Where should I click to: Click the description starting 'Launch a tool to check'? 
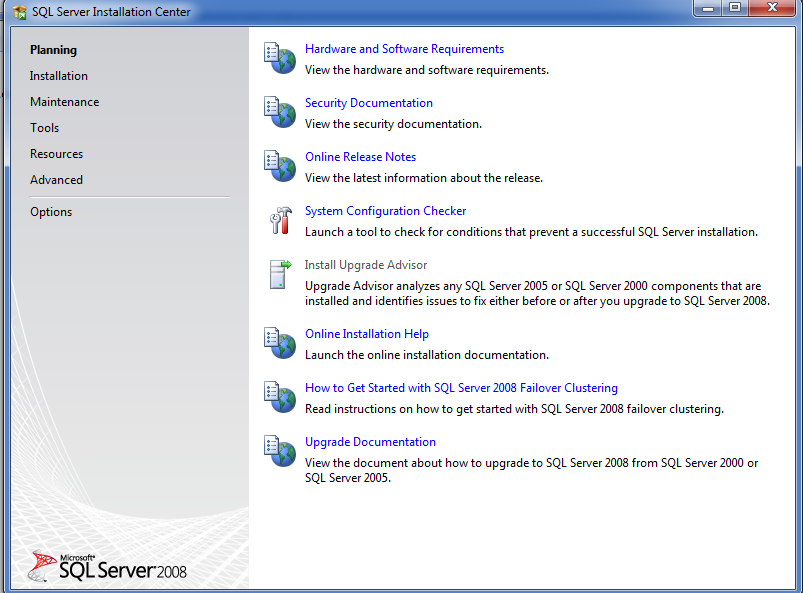pos(531,232)
